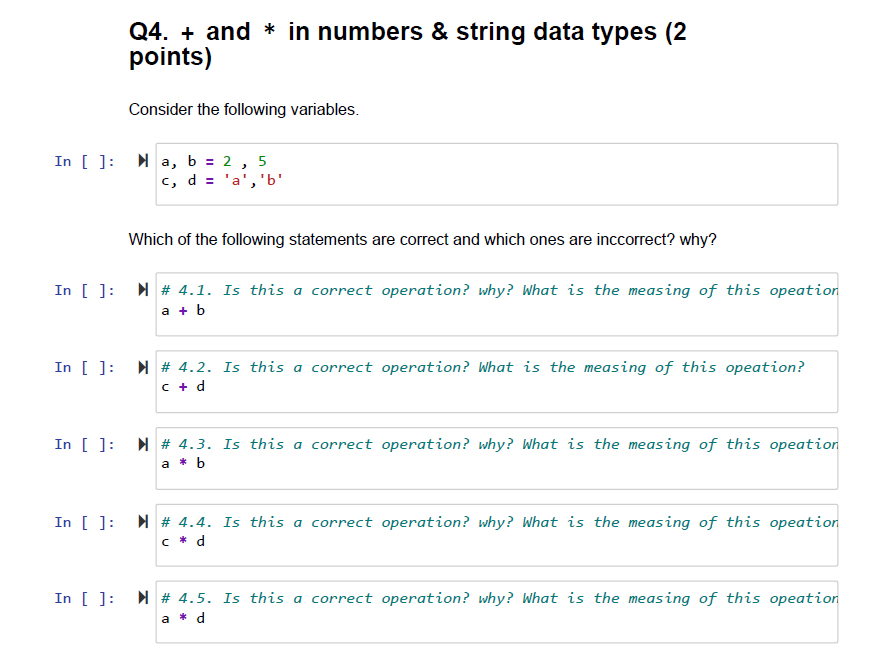The height and width of the screenshot is (664, 878).
Task: Click the run icon next to the c * d cell
Action: (142, 521)
